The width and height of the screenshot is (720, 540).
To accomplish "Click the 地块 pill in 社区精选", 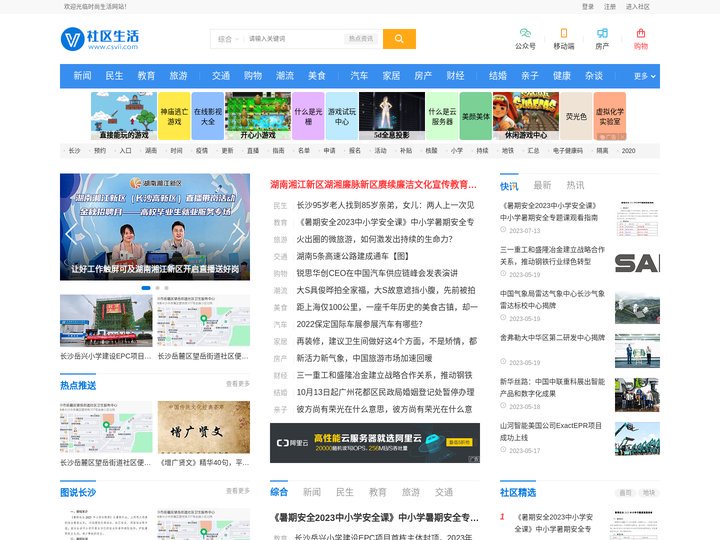I will (x=649, y=493).
